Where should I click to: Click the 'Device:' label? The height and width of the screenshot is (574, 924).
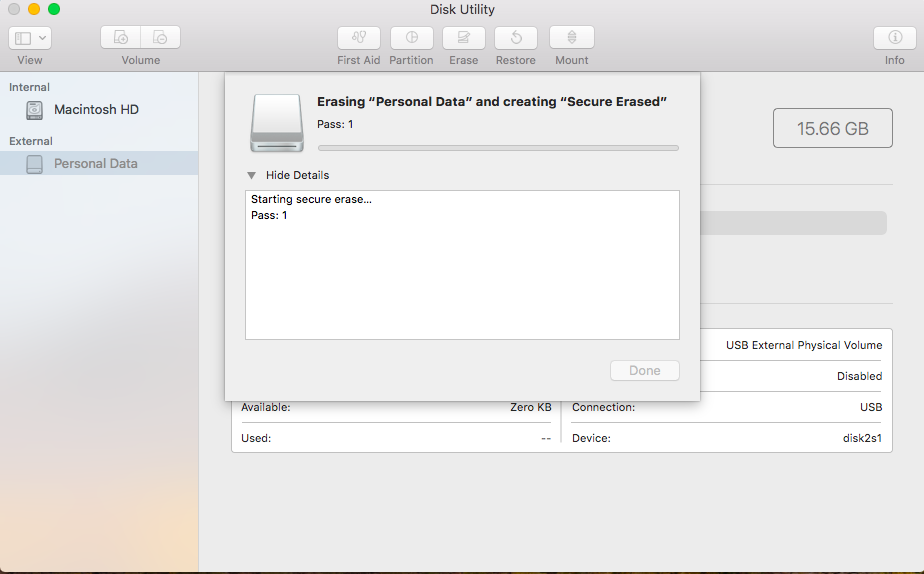(591, 438)
